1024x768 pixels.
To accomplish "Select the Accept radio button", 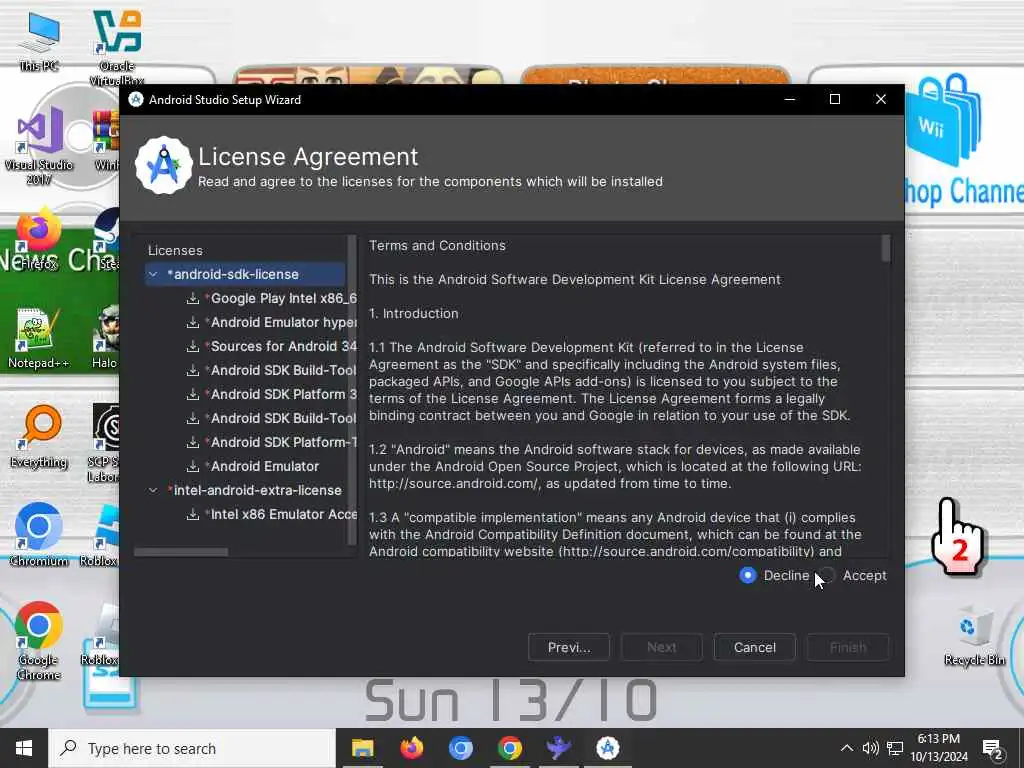I will tap(827, 575).
